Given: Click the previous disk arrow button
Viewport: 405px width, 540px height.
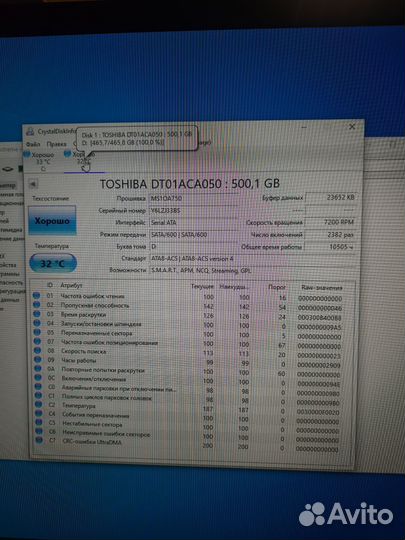Looking at the screenshot, I should (x=33, y=184).
